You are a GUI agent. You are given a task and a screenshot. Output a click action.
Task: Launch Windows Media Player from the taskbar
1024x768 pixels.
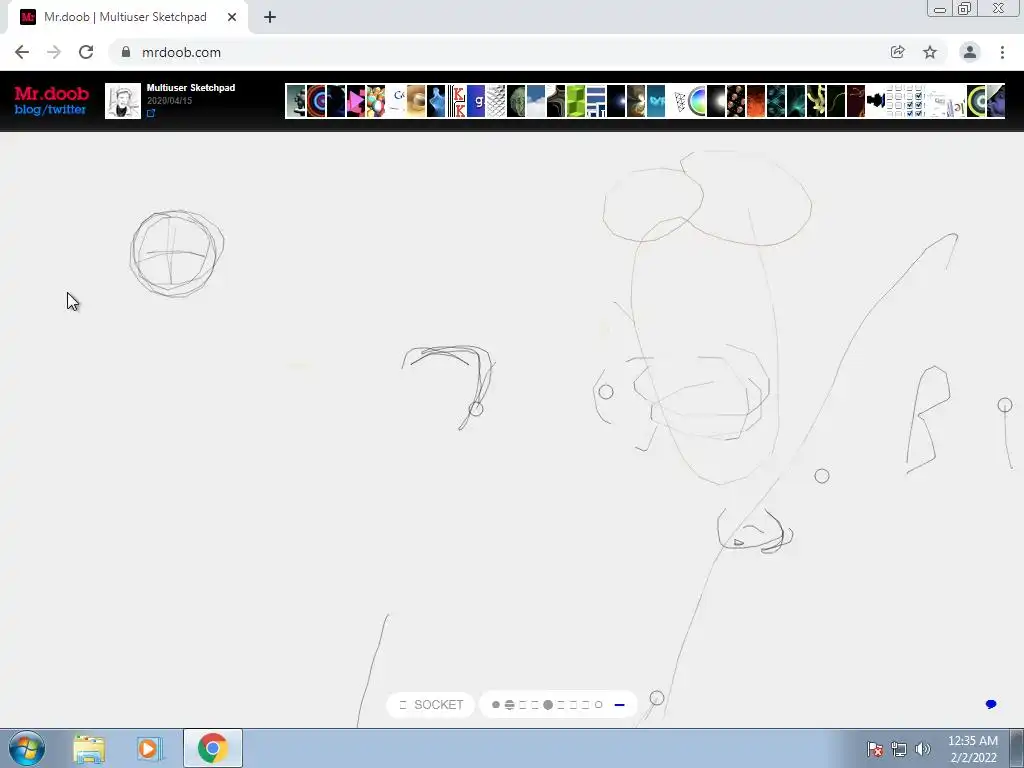pos(149,749)
